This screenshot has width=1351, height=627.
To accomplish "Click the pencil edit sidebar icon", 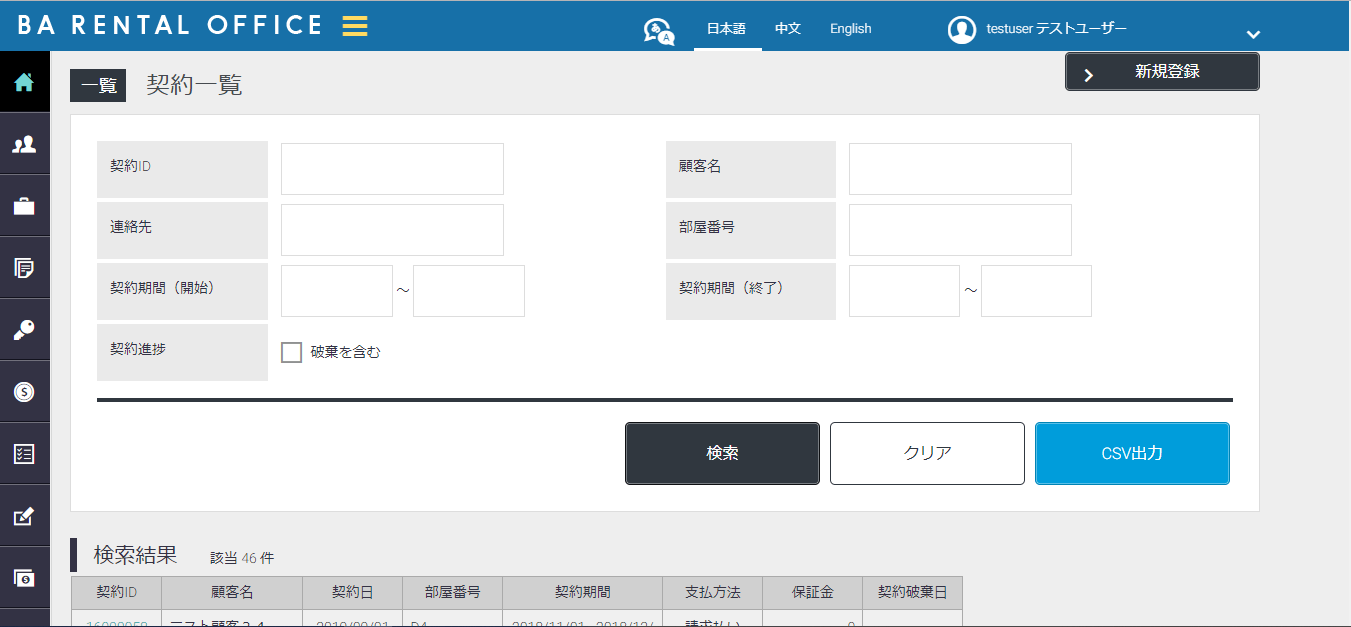I will coord(24,516).
